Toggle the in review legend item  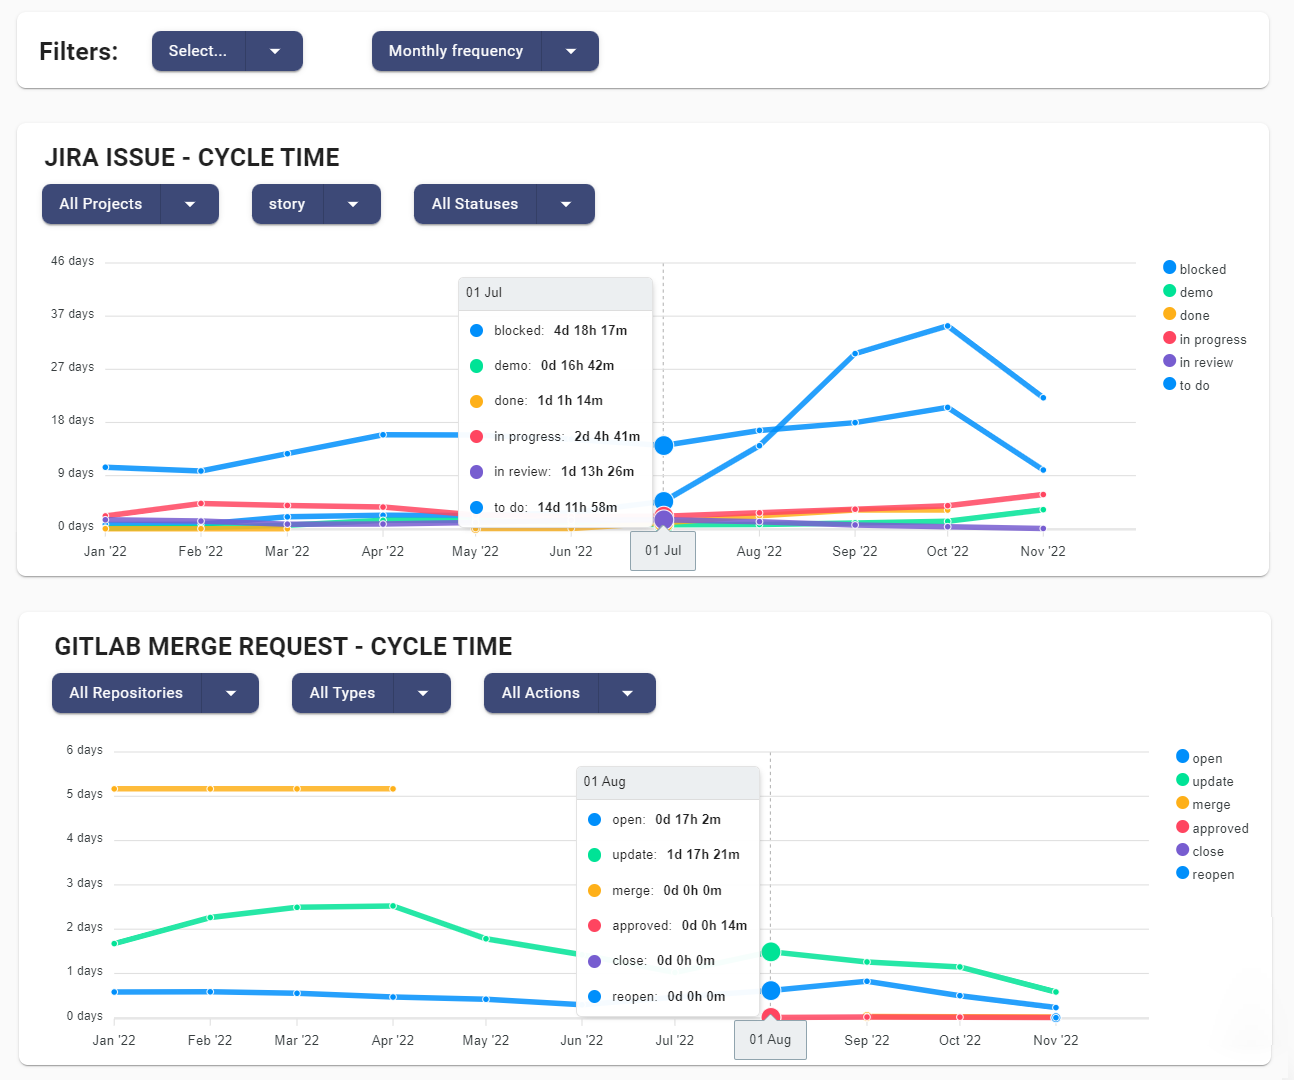(x=1206, y=362)
